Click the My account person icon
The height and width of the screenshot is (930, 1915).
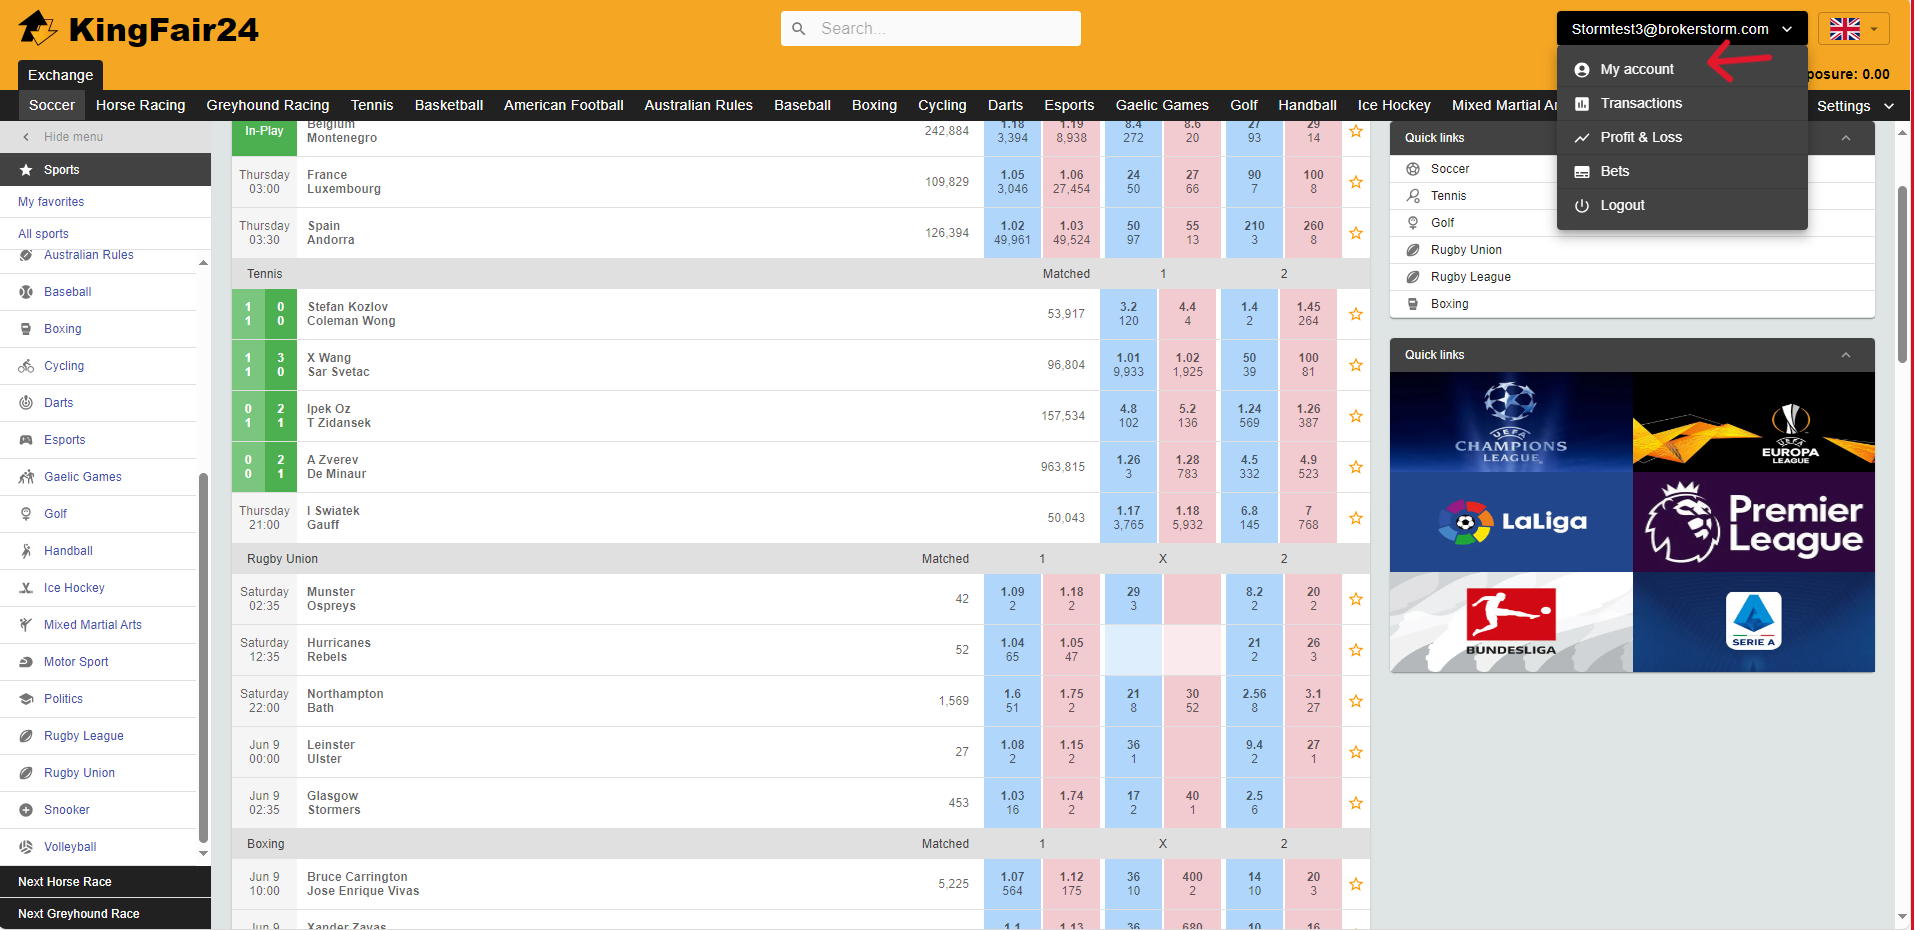pyautogui.click(x=1582, y=70)
